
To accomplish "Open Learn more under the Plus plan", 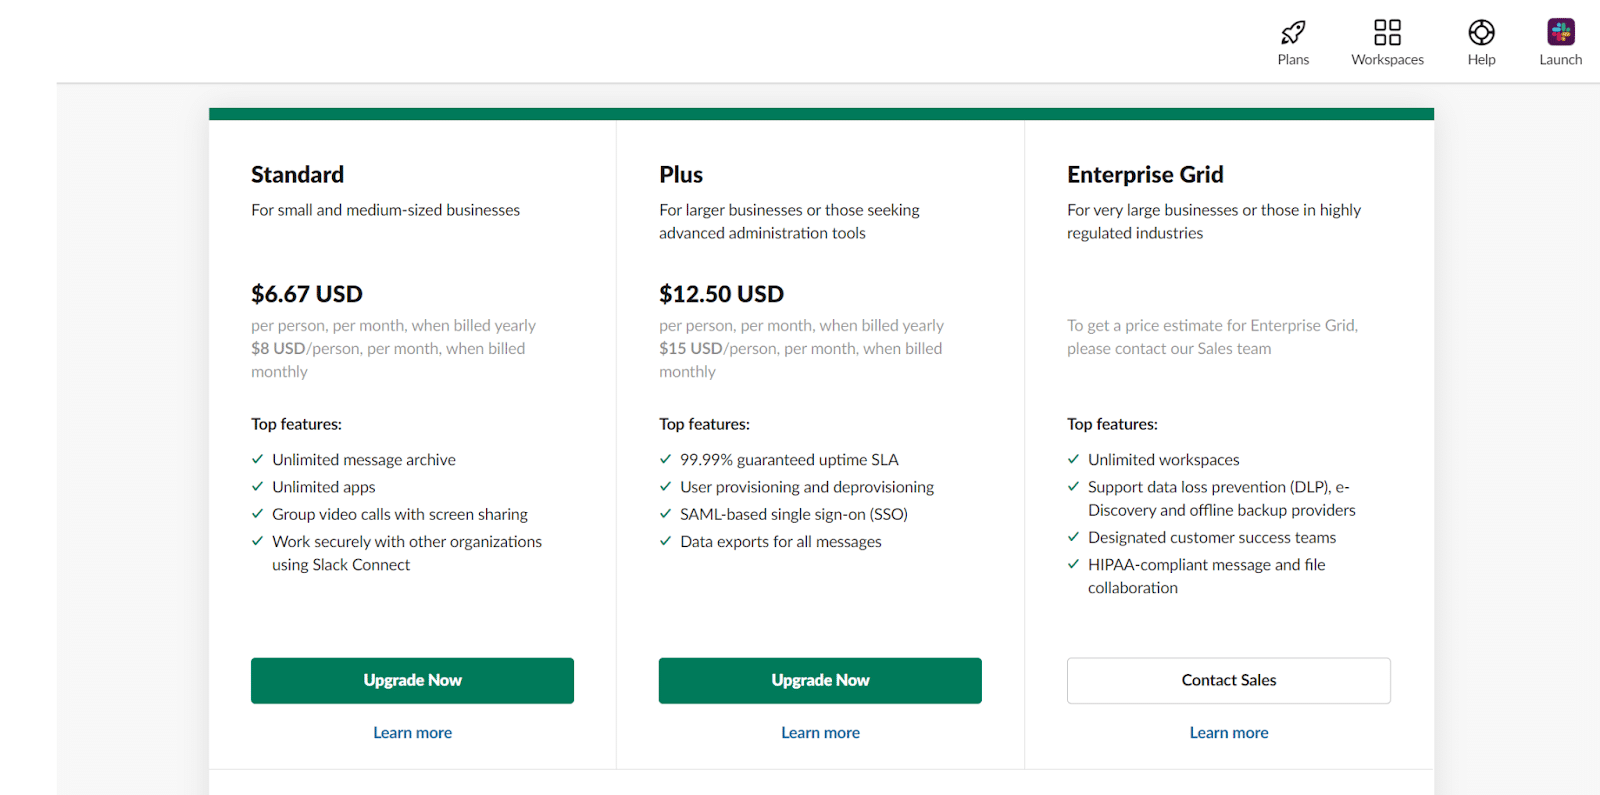I will coord(819,732).
